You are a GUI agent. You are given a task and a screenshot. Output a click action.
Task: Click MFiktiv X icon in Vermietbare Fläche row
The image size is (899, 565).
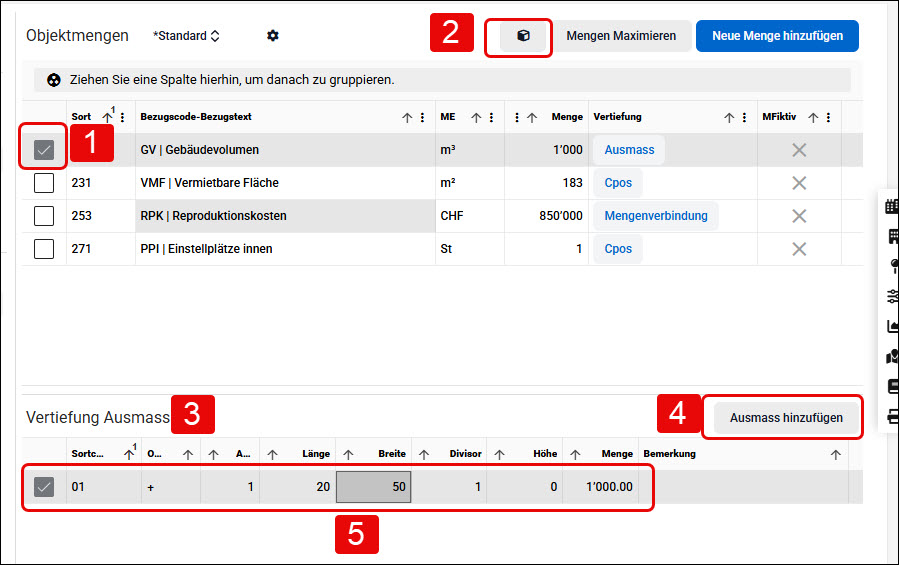tap(799, 183)
